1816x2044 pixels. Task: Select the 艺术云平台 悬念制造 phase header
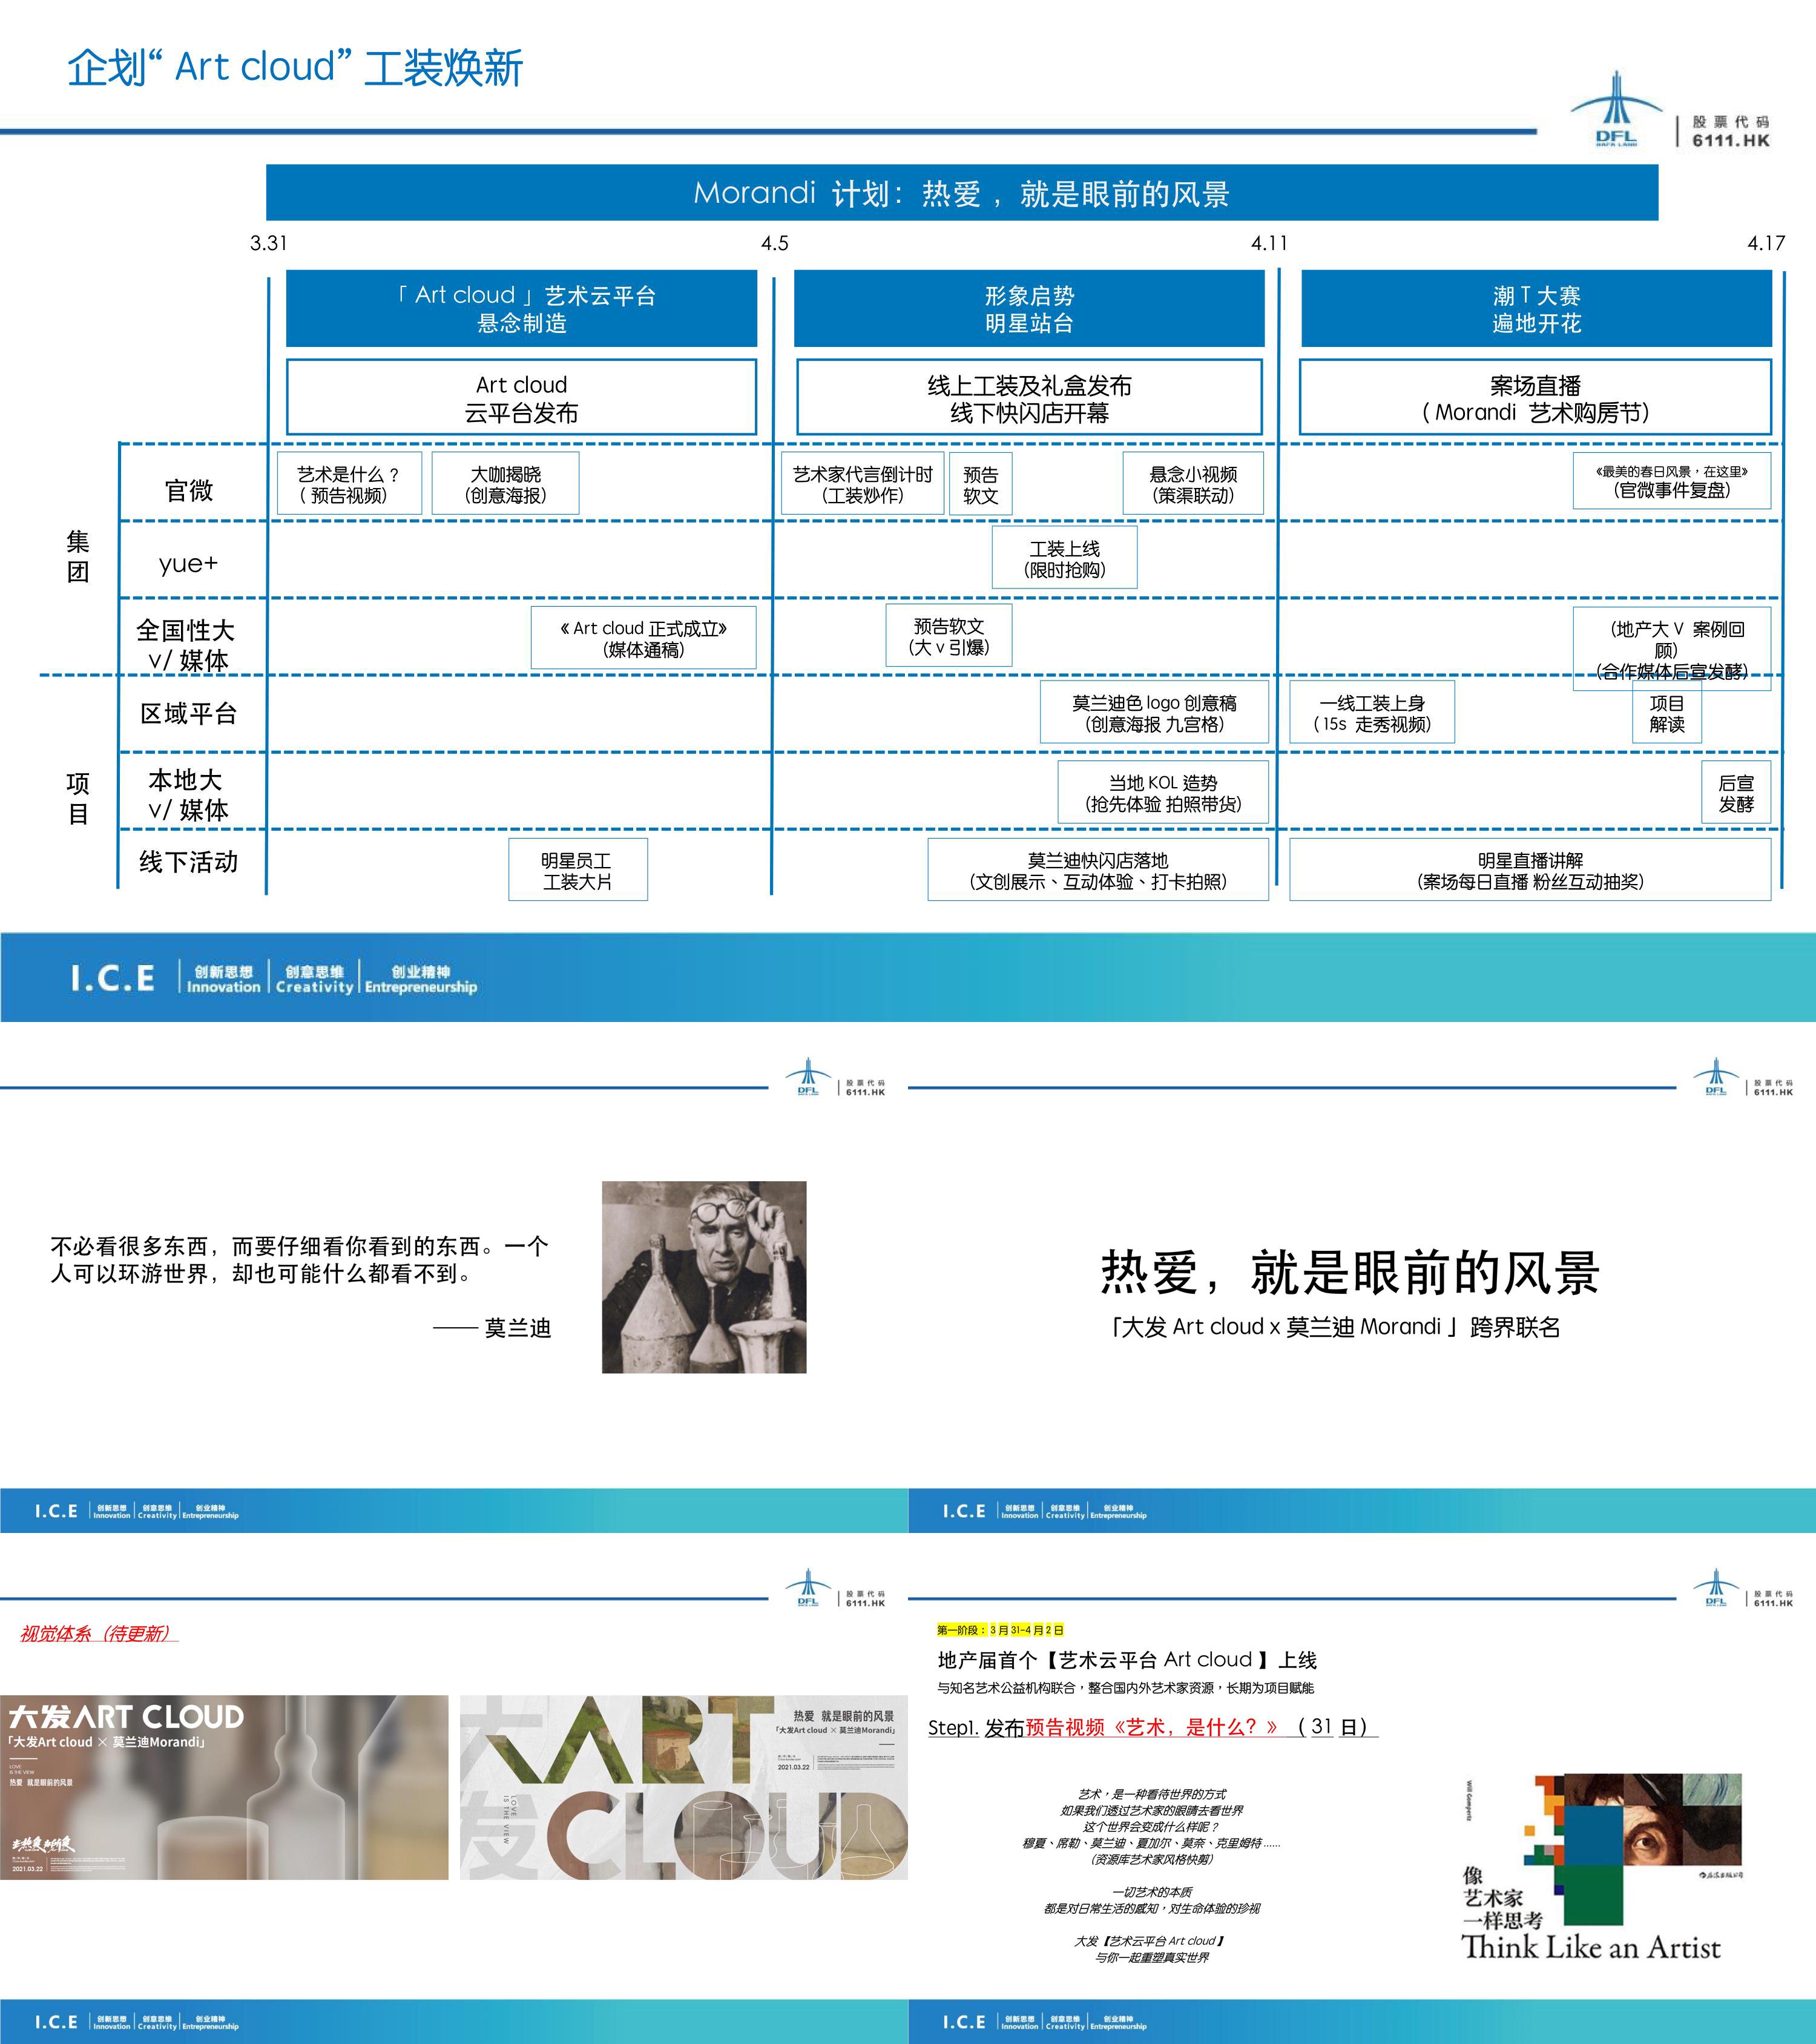pyautogui.click(x=522, y=308)
